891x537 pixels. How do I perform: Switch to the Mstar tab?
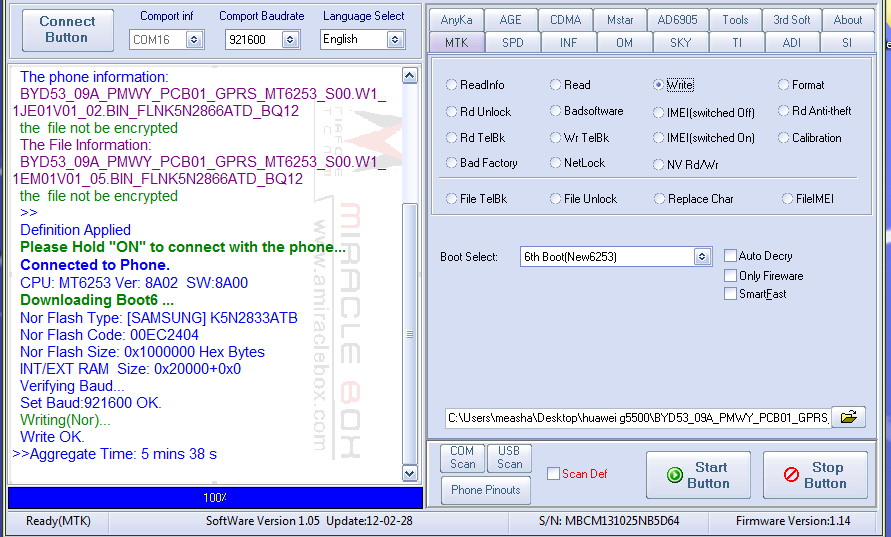pos(620,20)
